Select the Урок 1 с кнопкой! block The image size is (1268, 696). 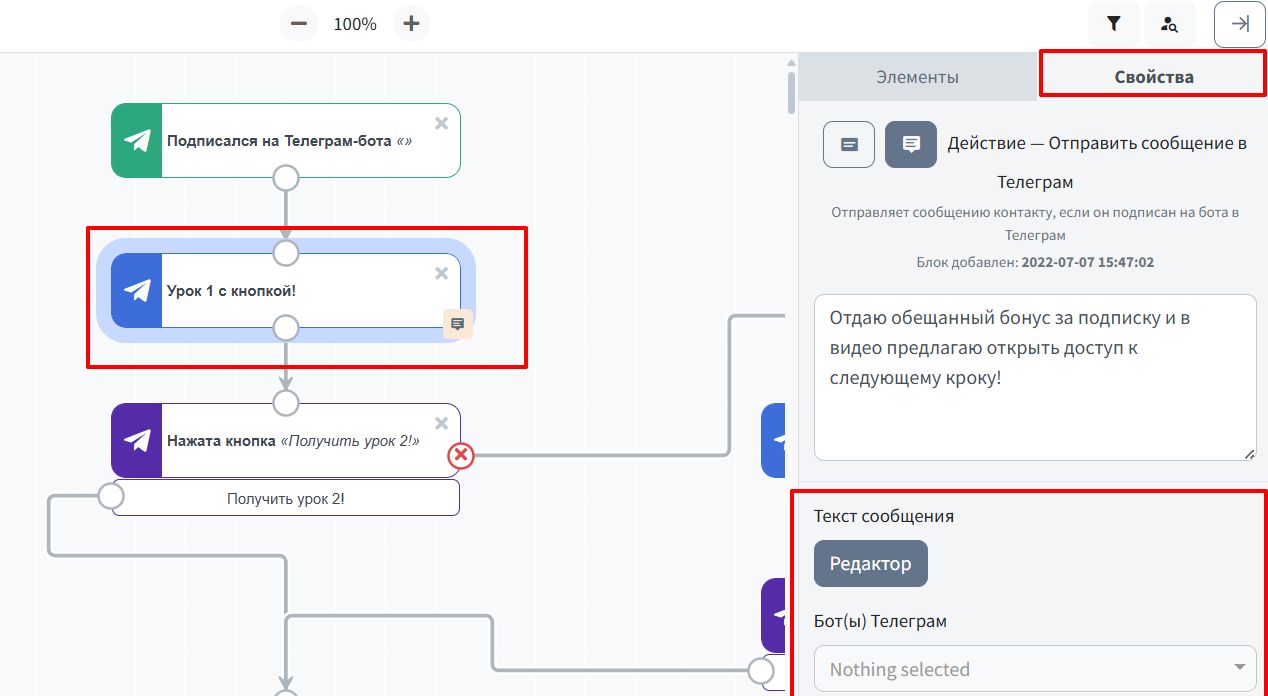pos(286,291)
